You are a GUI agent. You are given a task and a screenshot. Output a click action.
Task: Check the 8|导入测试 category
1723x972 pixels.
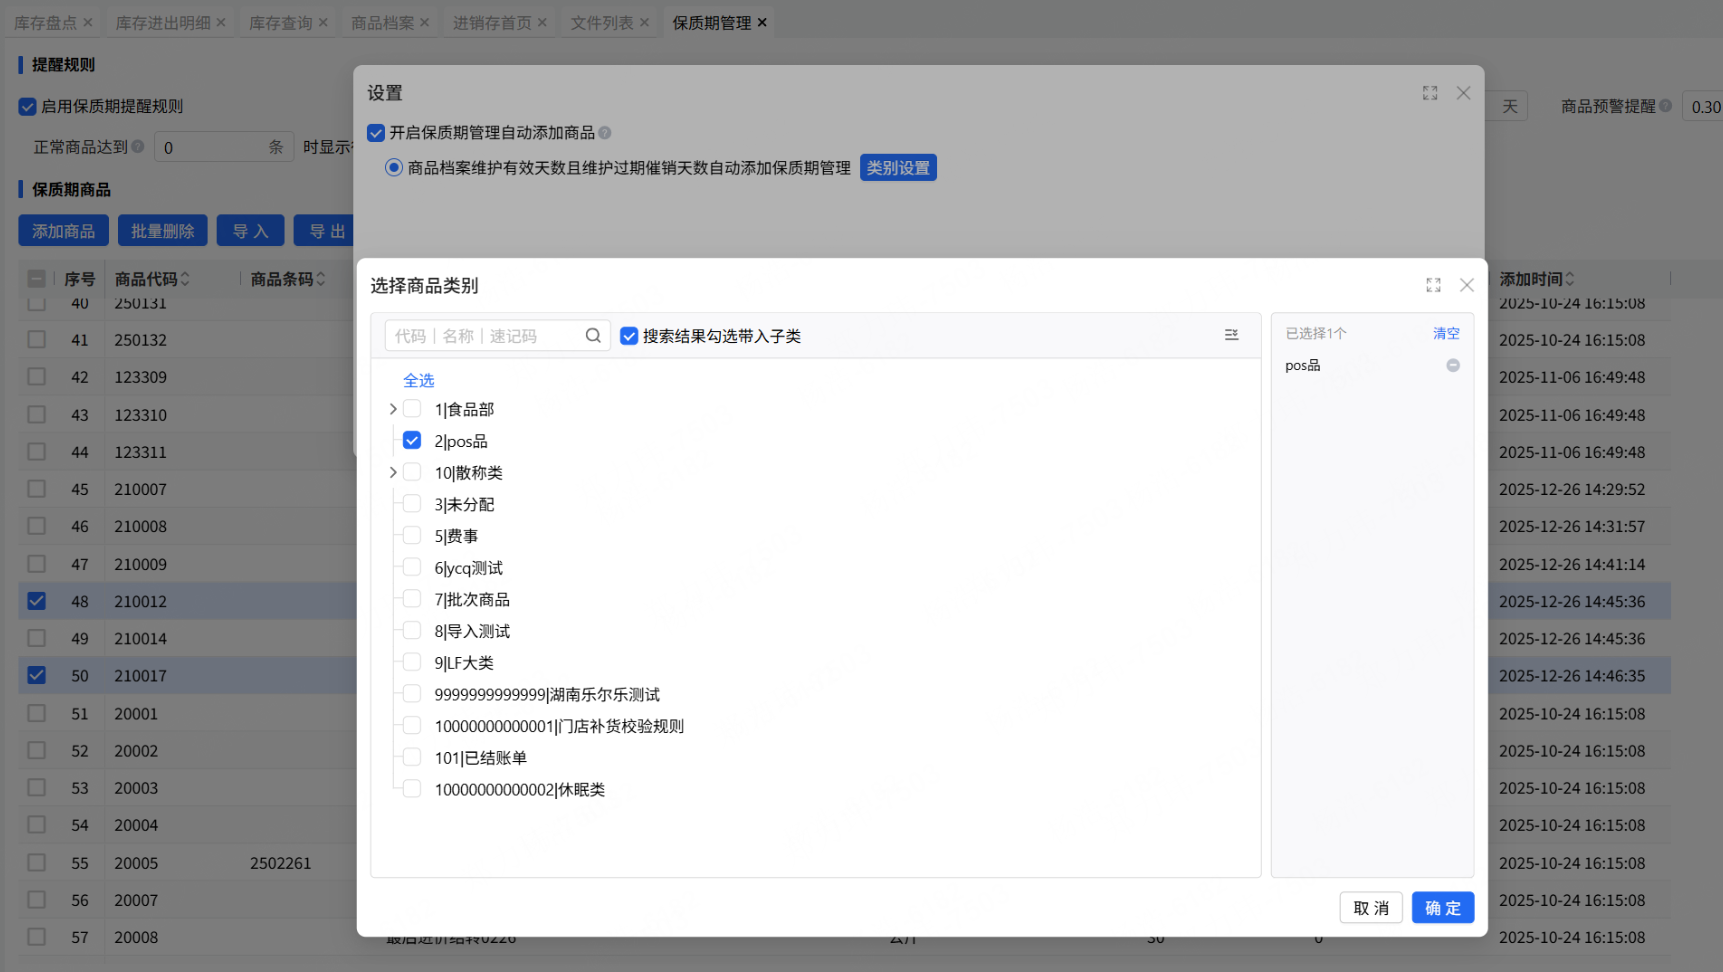tap(412, 631)
